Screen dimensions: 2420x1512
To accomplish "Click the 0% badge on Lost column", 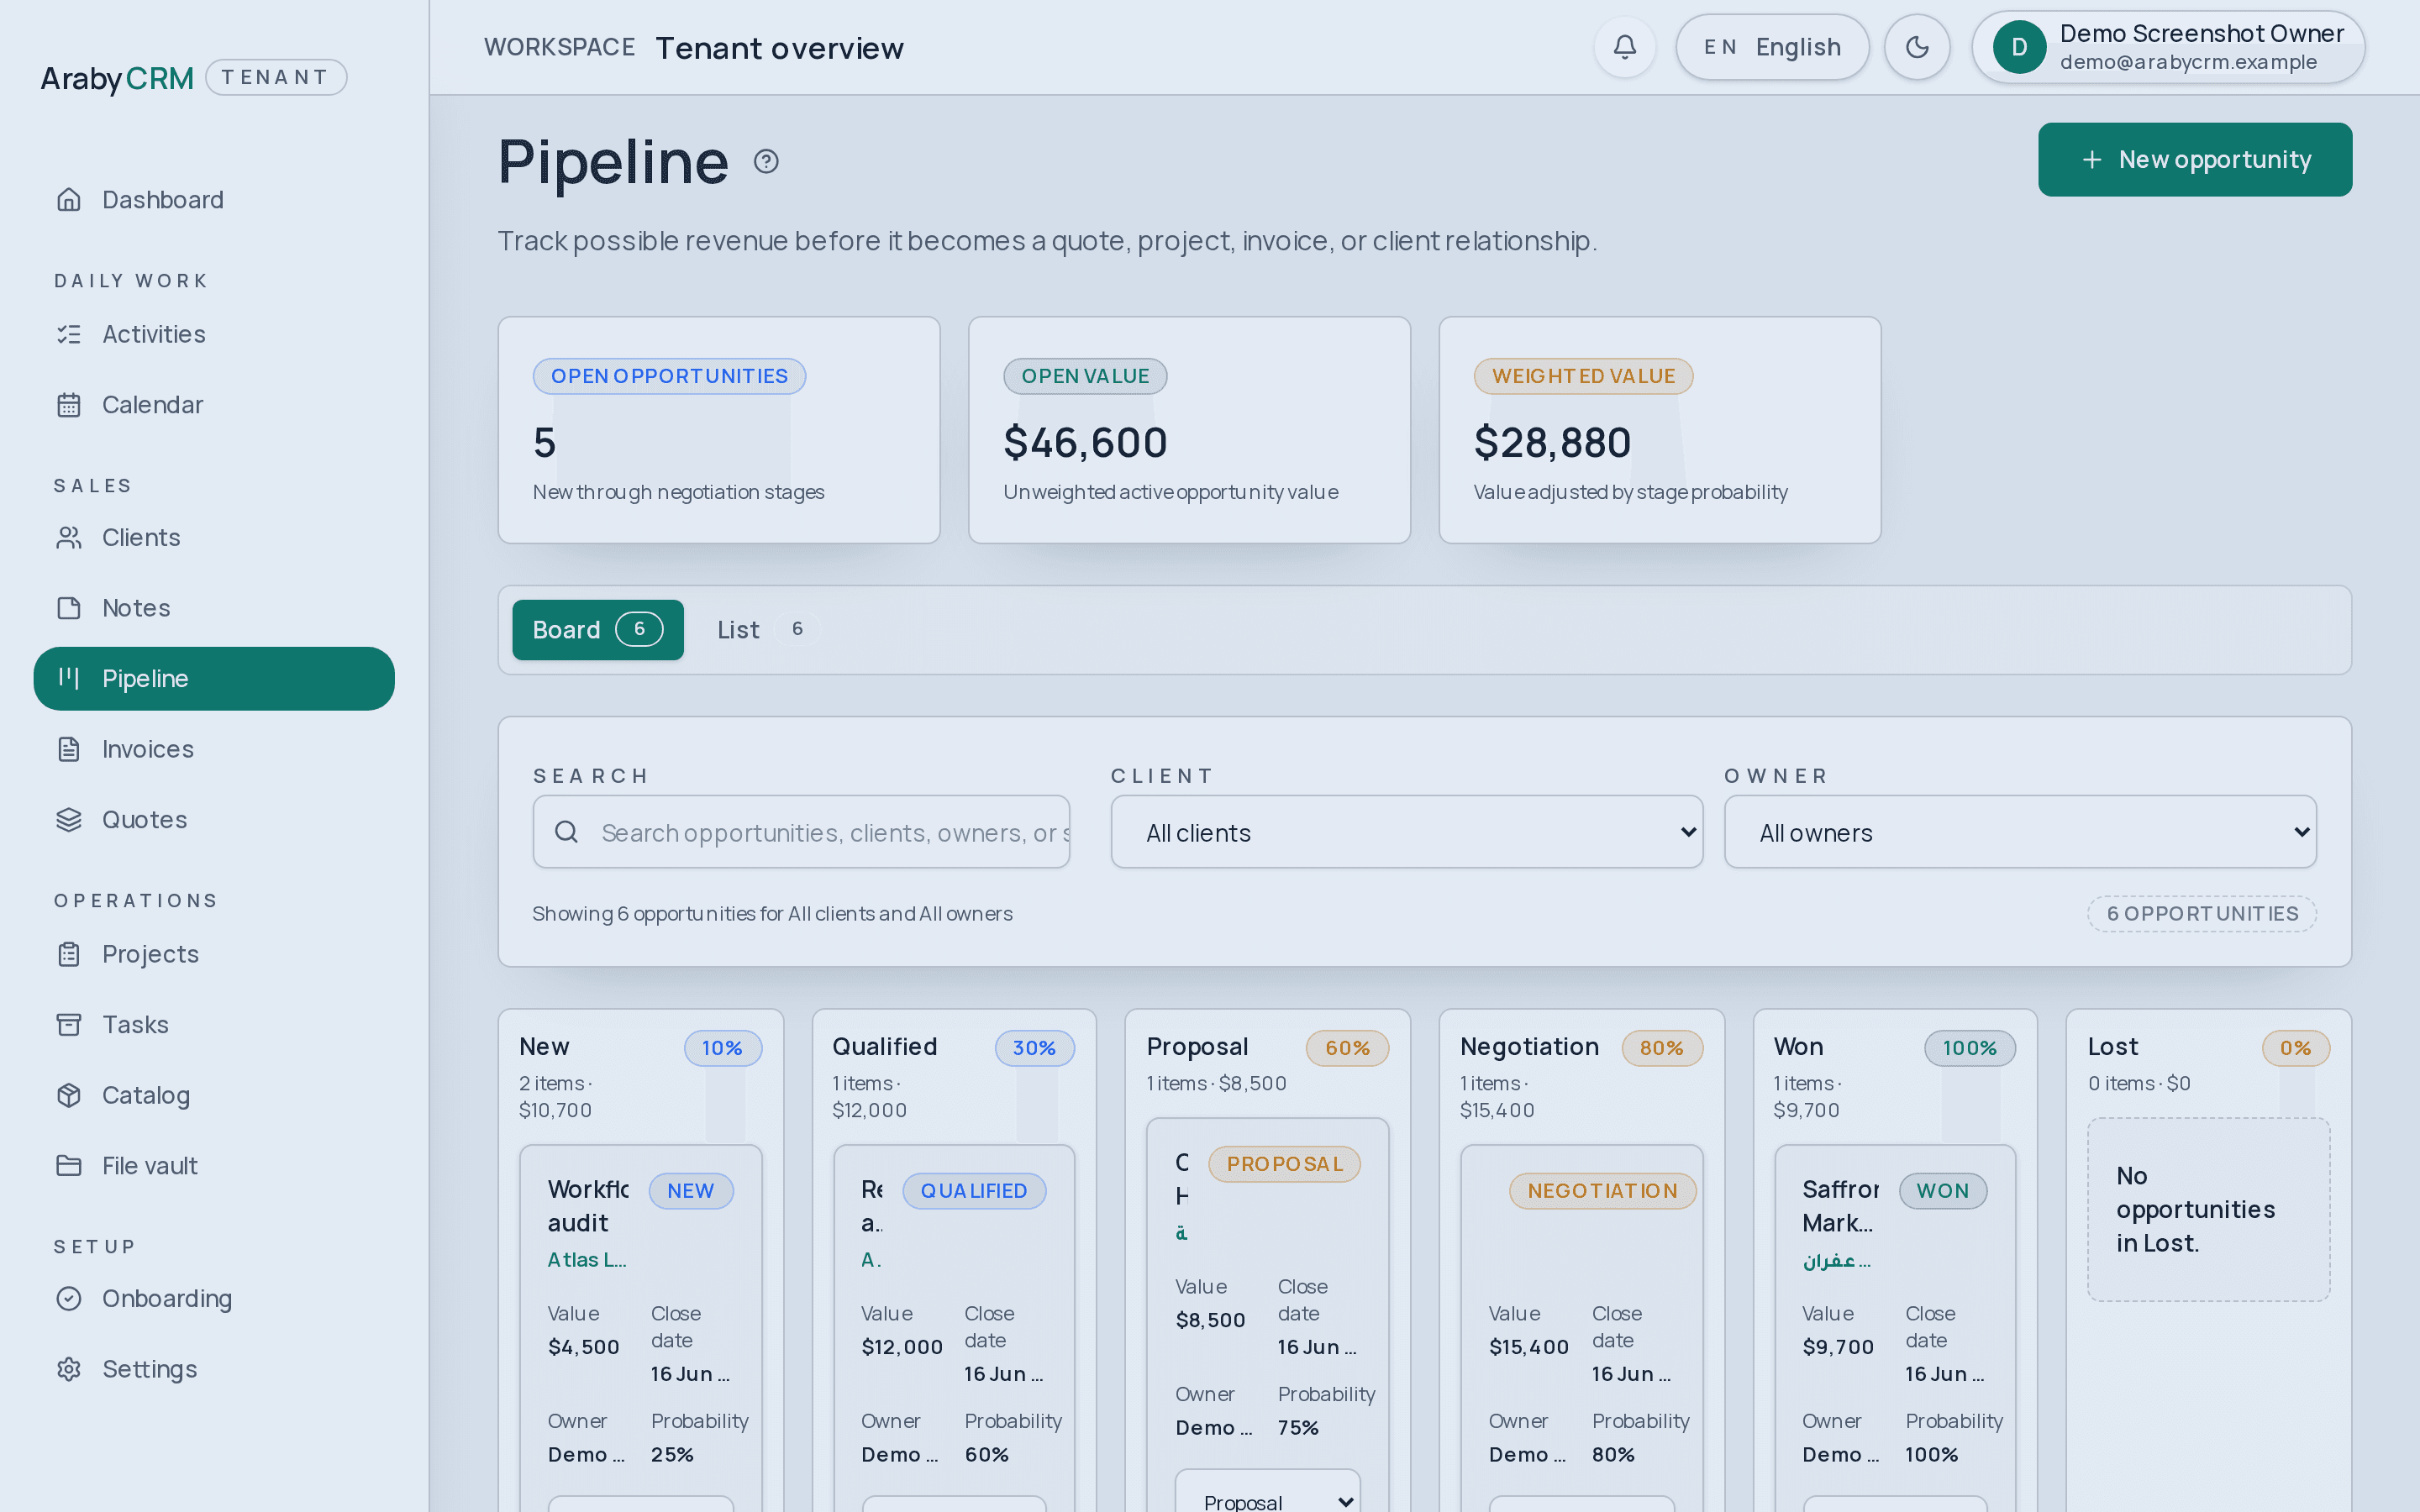I will click(x=2295, y=1048).
